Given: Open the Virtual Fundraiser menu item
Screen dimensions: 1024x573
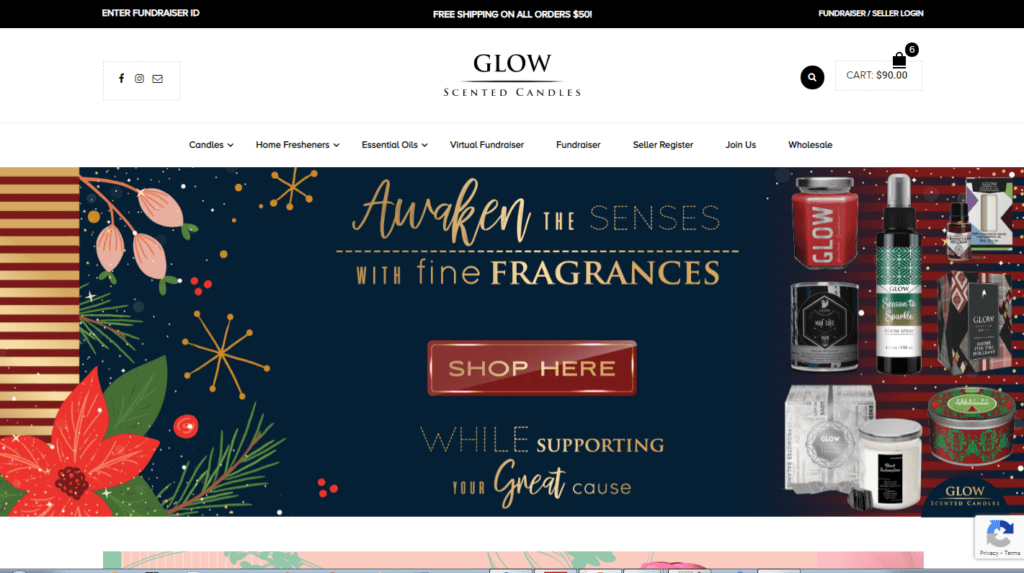Looking at the screenshot, I should pos(487,144).
